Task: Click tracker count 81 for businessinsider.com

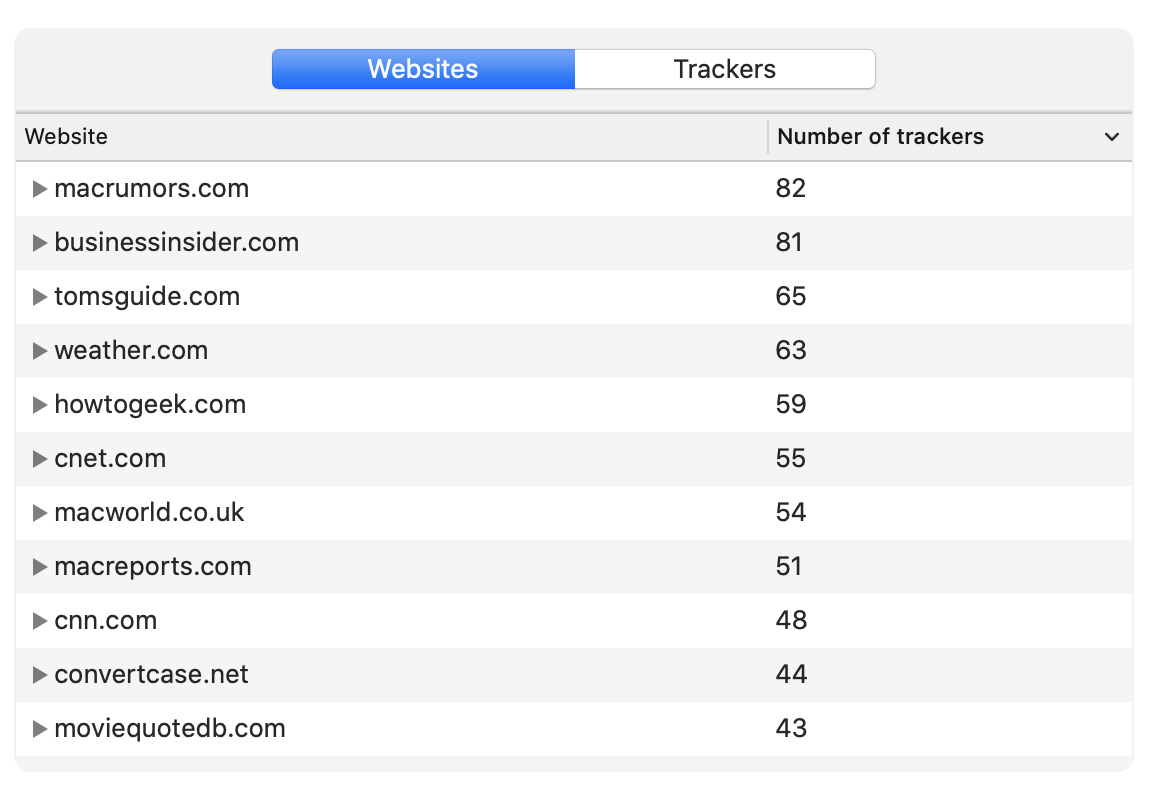Action: point(789,243)
